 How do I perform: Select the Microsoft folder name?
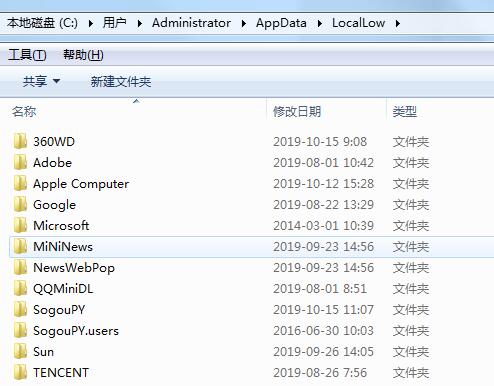point(61,226)
